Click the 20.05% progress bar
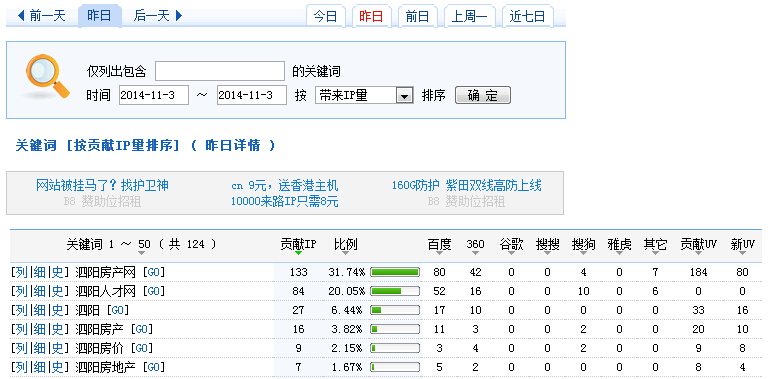The height and width of the screenshot is (379, 776). pyautogui.click(x=395, y=291)
